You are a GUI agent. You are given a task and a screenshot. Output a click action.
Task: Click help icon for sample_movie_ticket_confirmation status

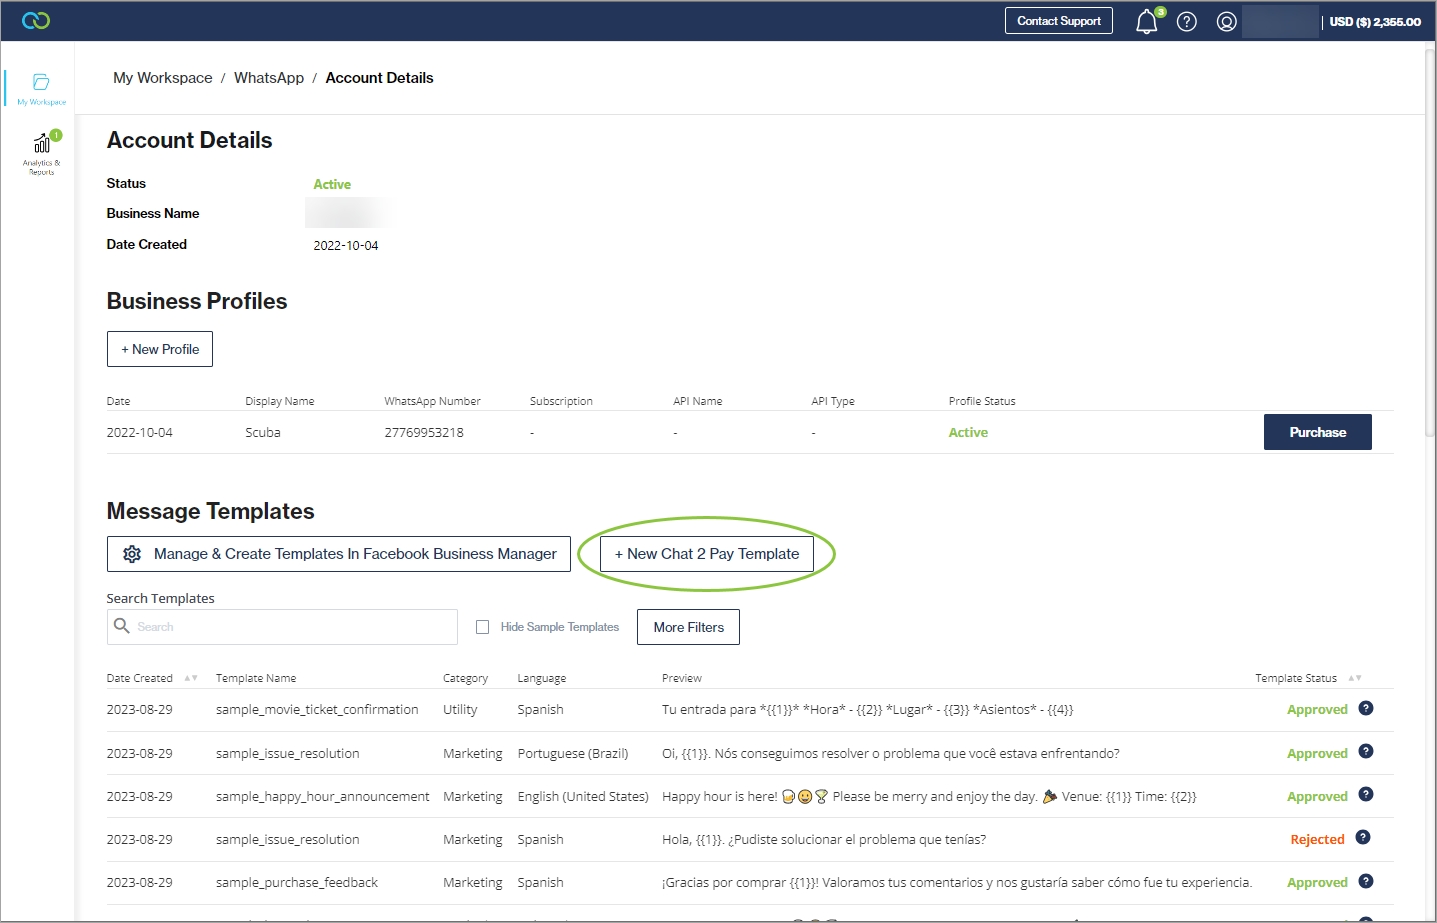[1366, 708]
